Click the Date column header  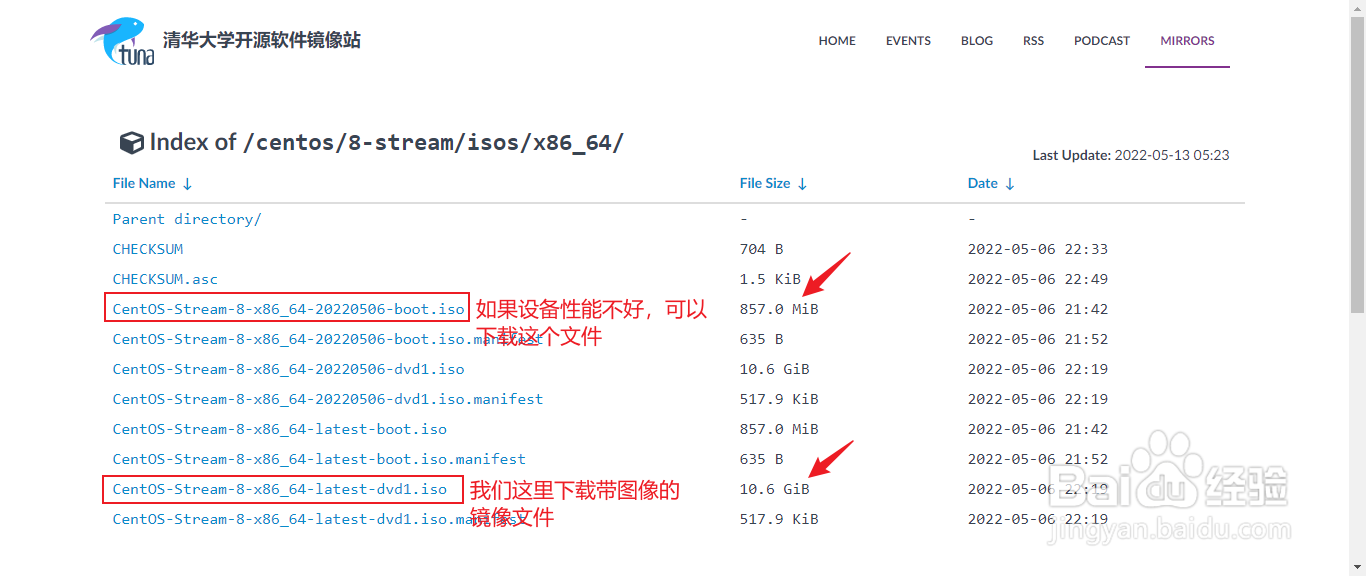point(983,184)
